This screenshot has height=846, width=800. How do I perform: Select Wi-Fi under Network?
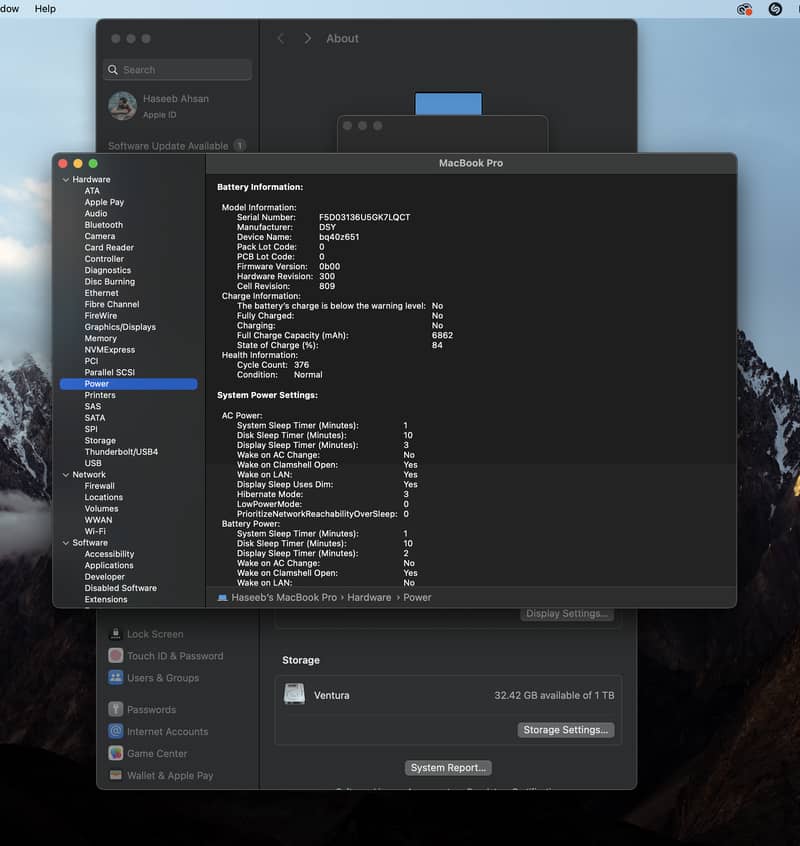[95, 531]
